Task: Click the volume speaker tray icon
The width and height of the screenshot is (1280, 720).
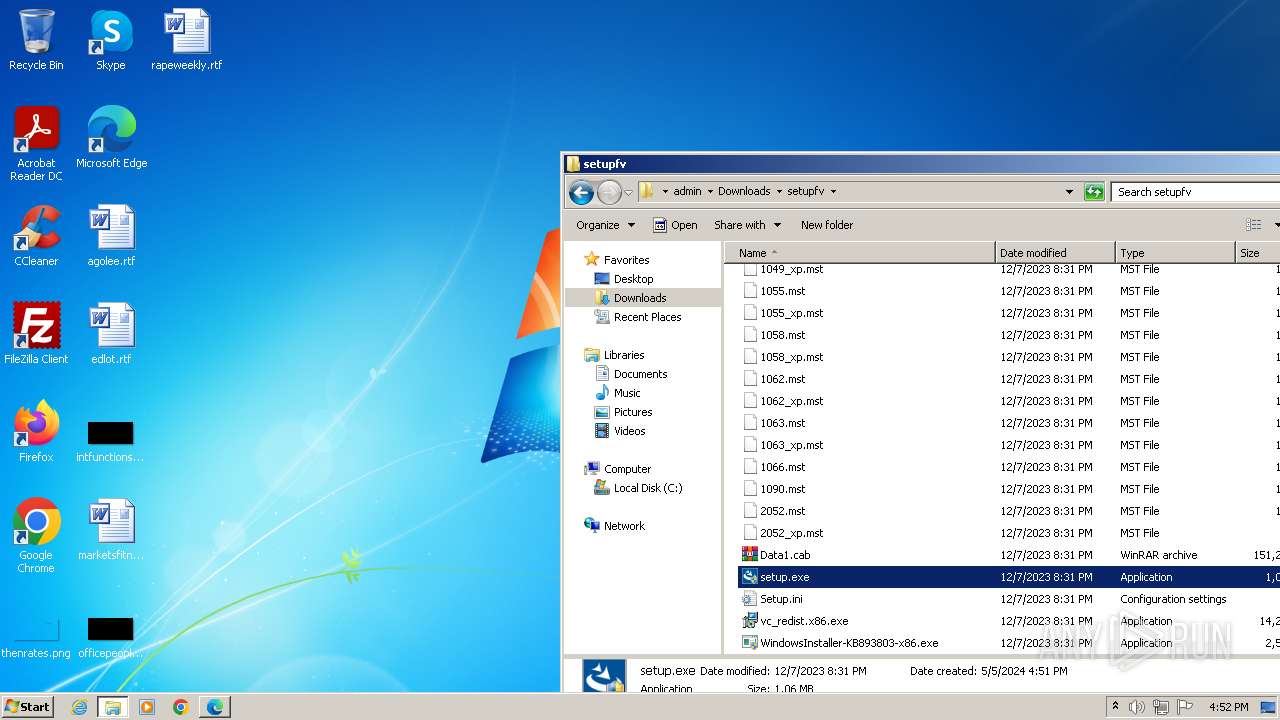Action: (x=1136, y=707)
